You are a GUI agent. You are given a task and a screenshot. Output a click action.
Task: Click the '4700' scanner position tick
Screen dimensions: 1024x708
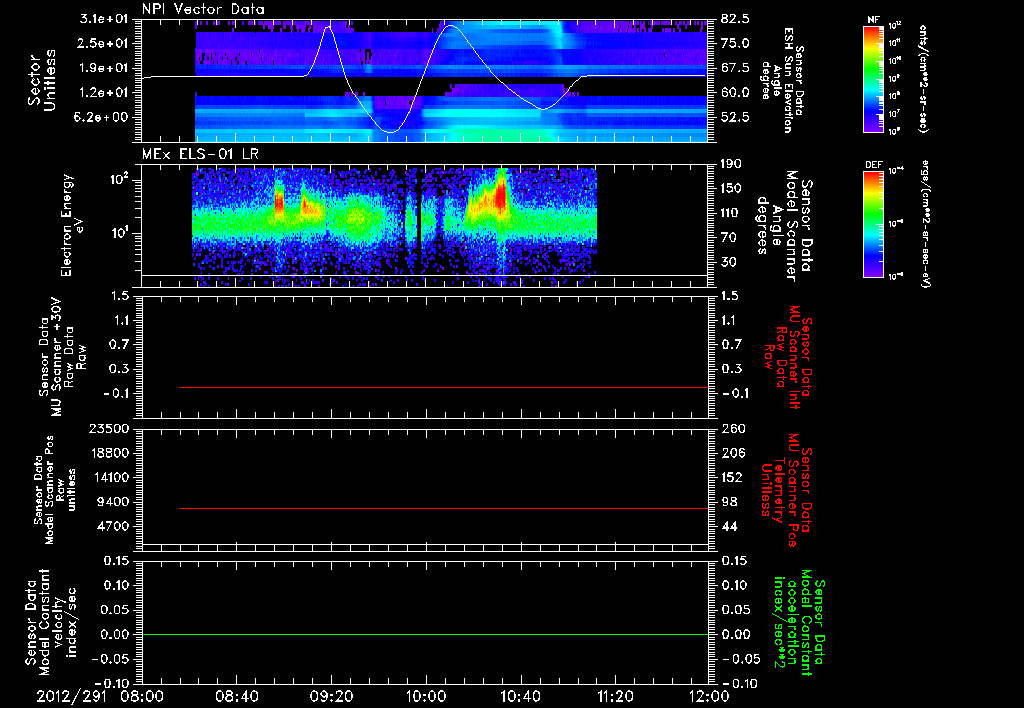[114, 526]
